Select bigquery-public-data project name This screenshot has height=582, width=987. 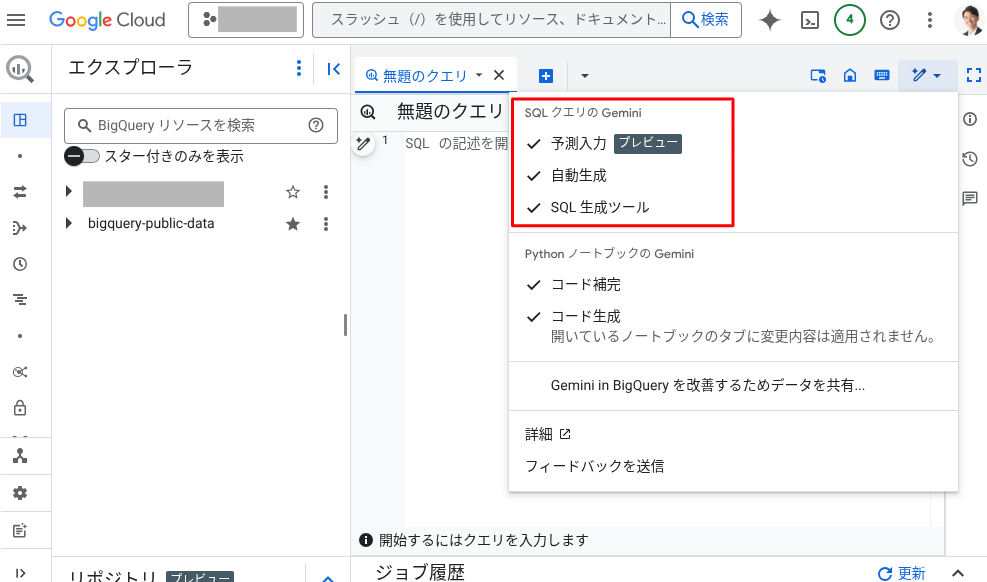click(x=151, y=223)
